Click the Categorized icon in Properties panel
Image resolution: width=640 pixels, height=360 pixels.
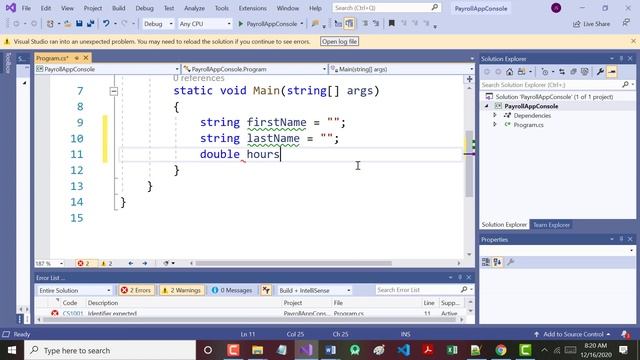pos(486,262)
